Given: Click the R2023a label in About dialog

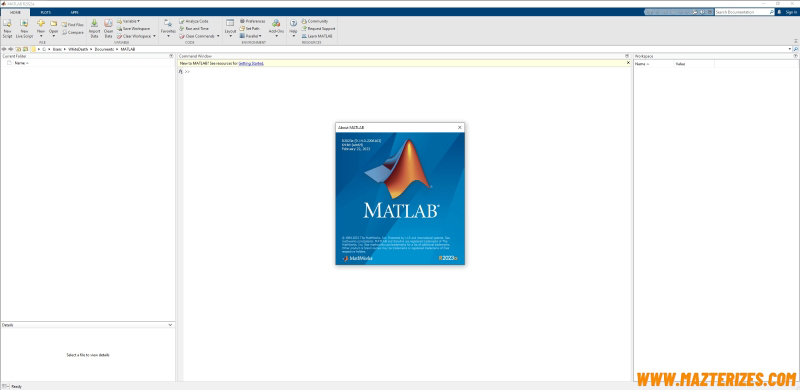Looking at the screenshot, I should pos(448,258).
